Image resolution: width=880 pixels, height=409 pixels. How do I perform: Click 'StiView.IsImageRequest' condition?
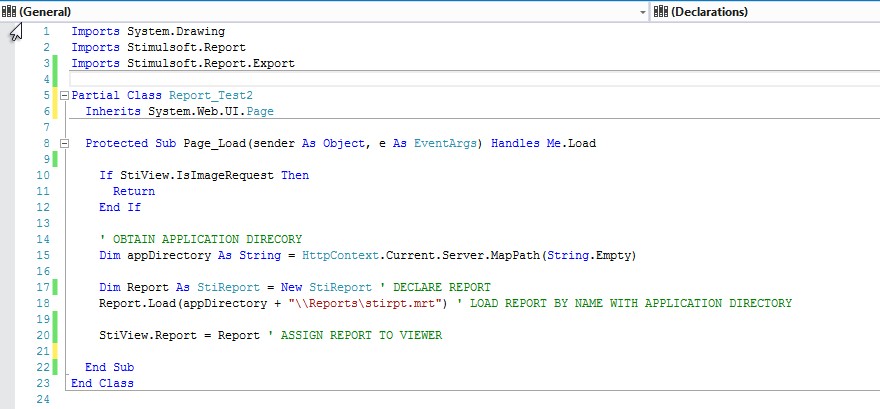(197, 176)
